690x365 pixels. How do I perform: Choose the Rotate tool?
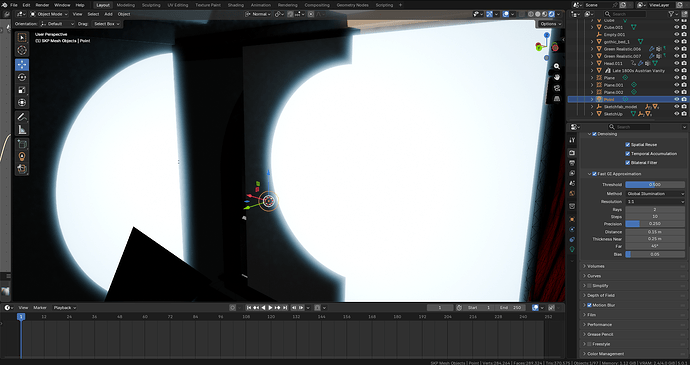[22, 77]
